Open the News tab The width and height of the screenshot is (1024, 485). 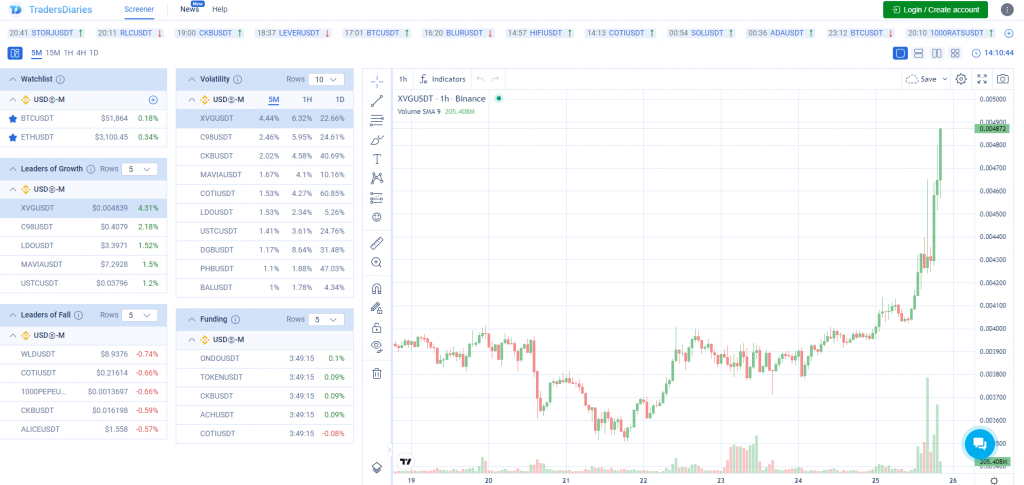pos(190,10)
